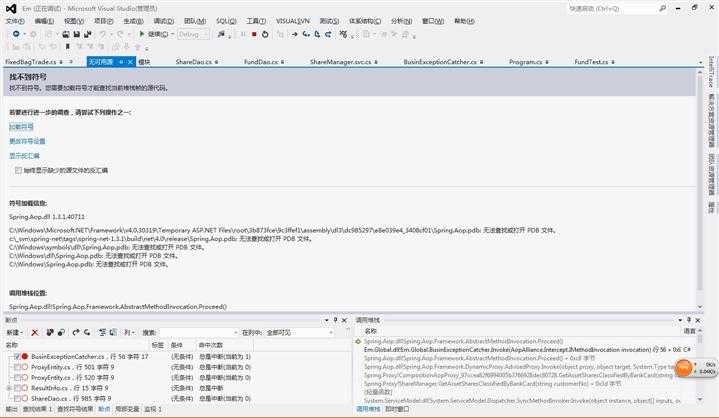This screenshot has width=719, height=418.
Task: Open the Columns dropdown in Breakpoints
Action: click(x=129, y=332)
